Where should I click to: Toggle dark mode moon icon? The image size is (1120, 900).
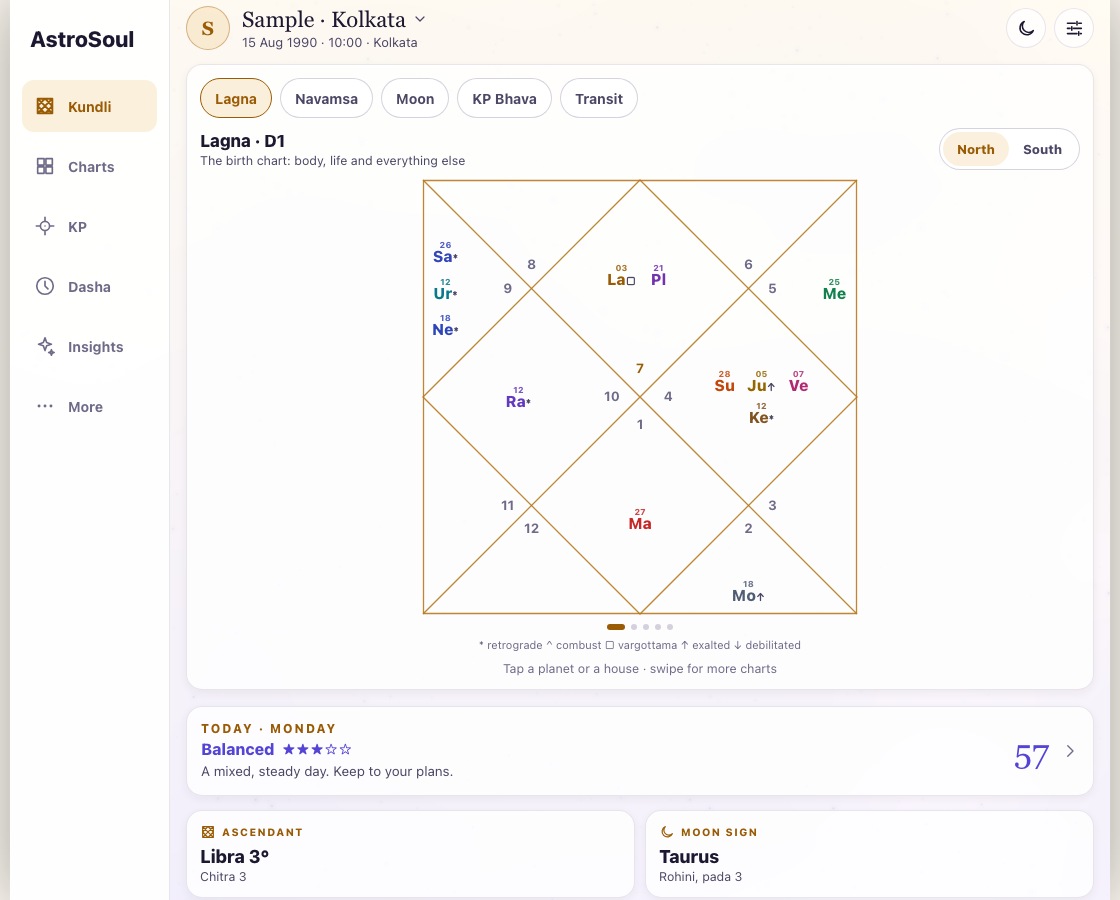coord(1026,29)
